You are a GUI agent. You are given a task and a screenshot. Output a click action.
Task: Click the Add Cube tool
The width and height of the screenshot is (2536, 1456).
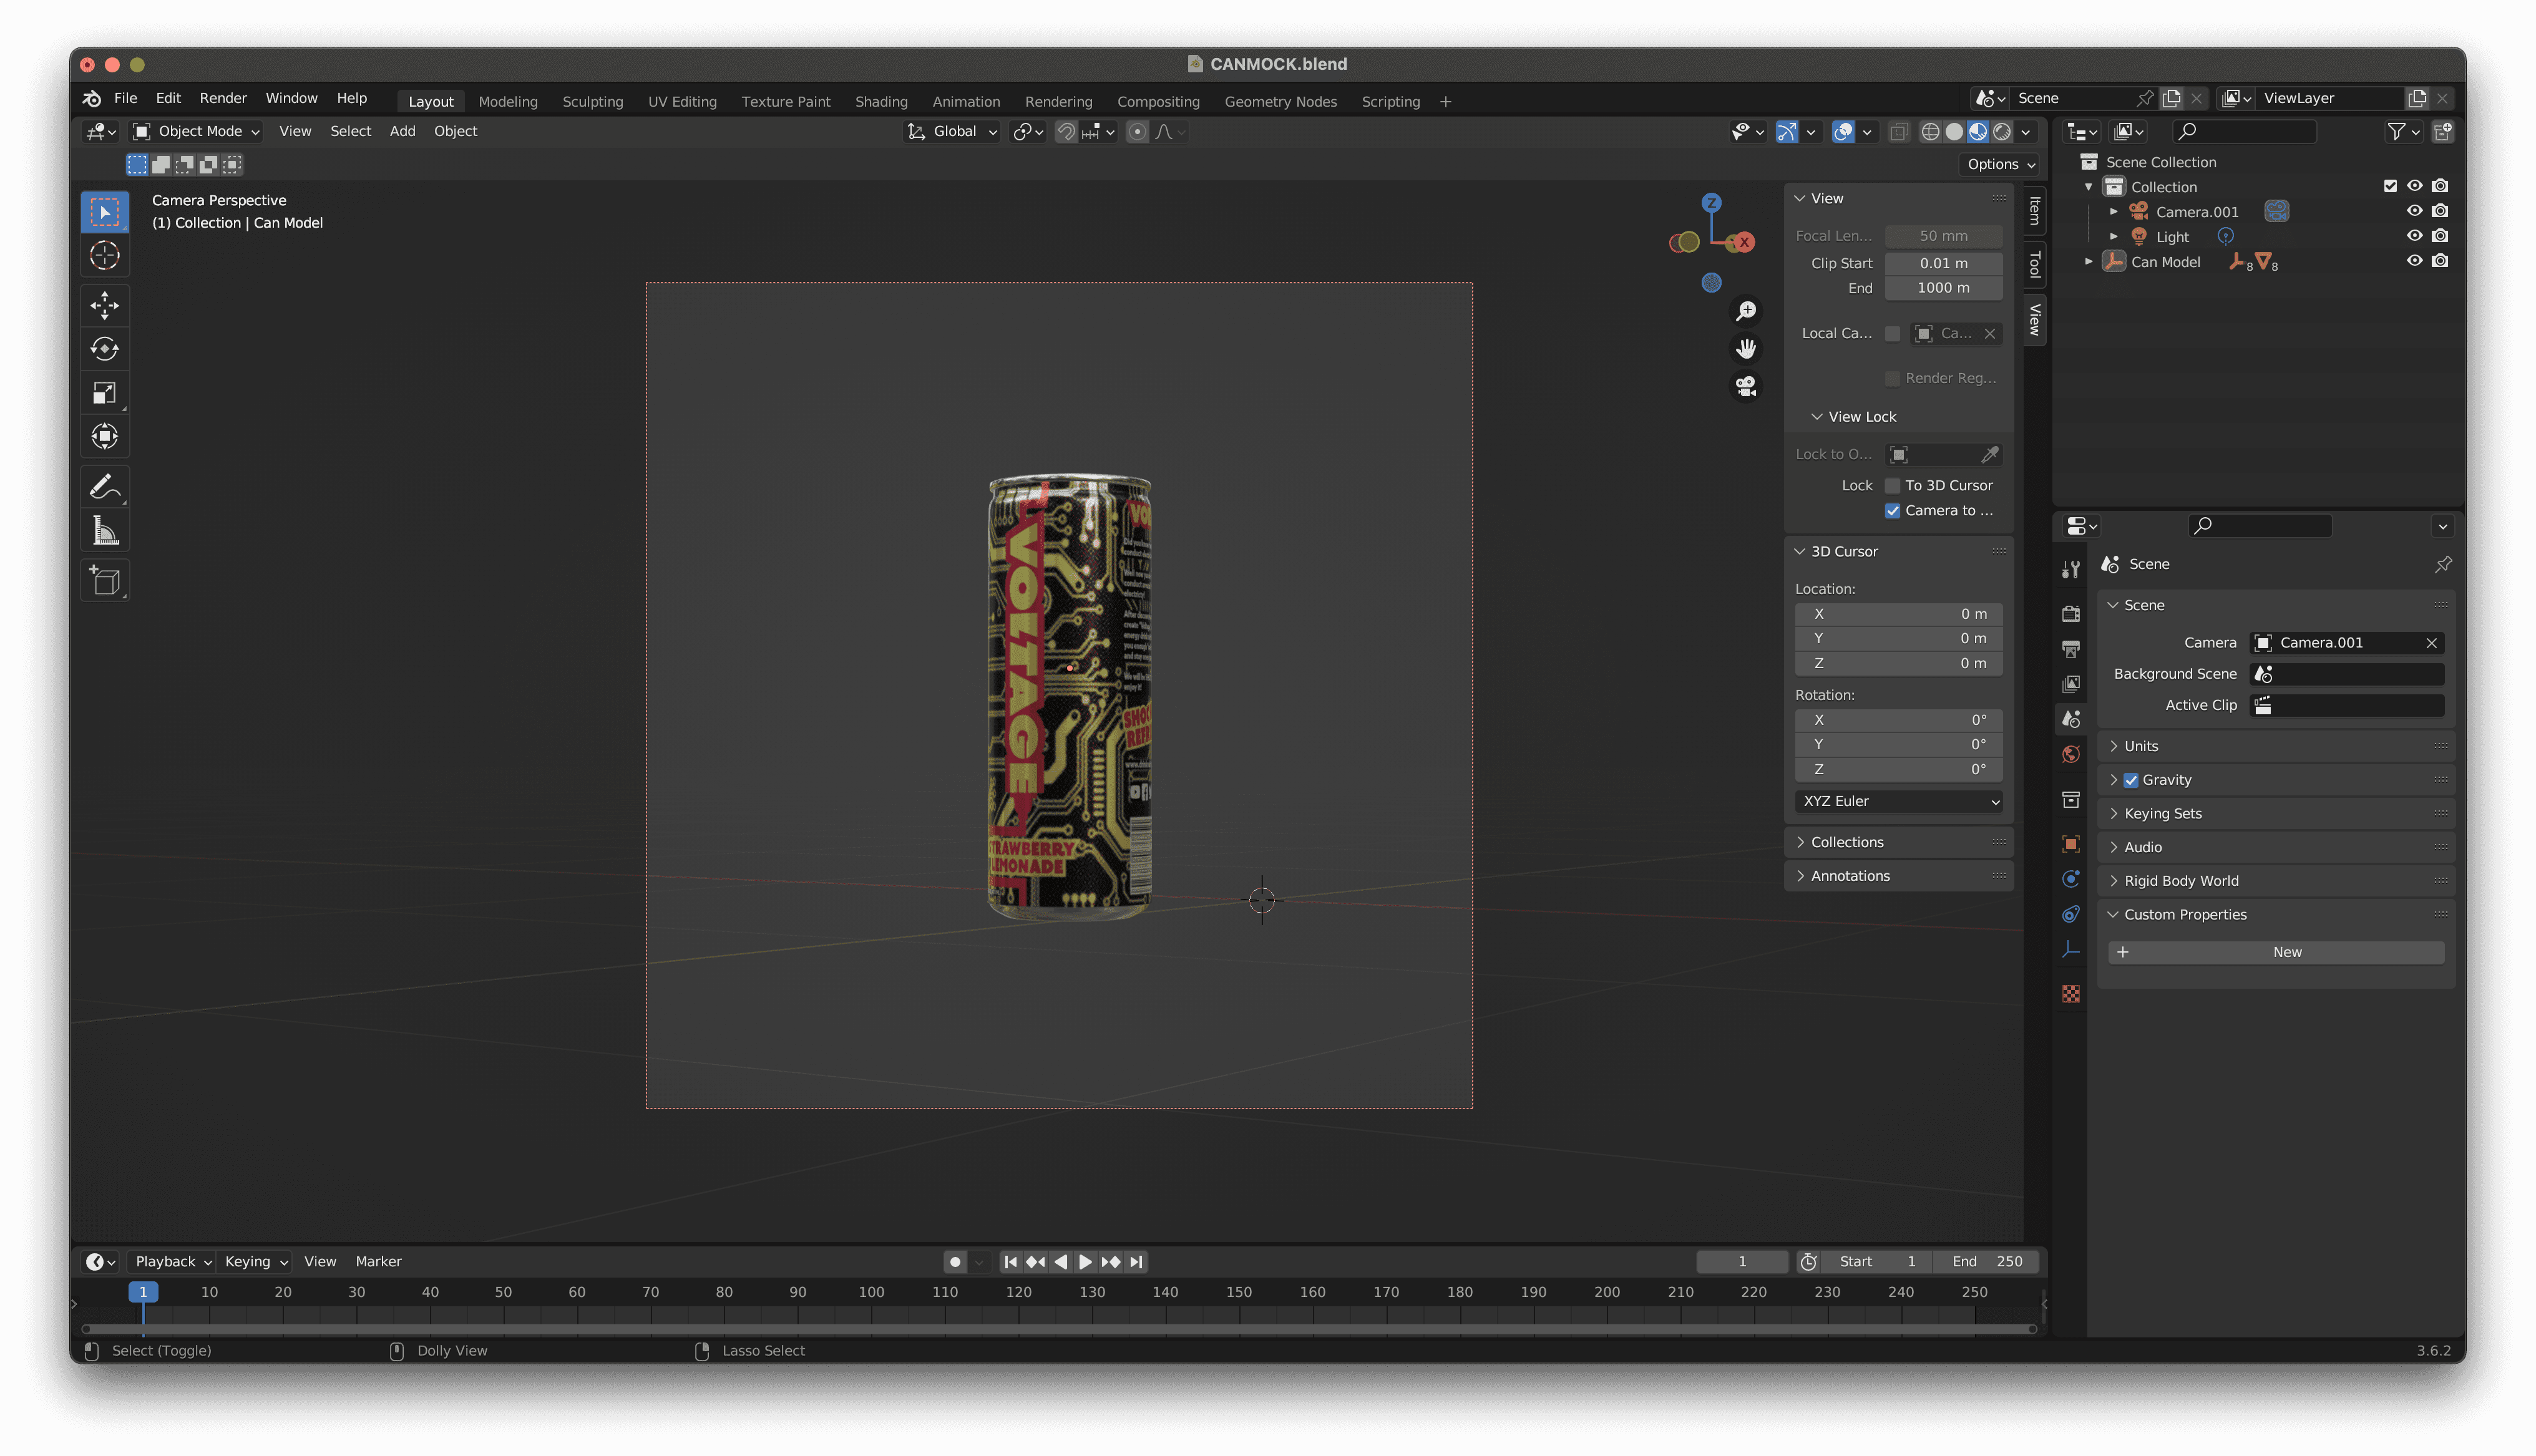pyautogui.click(x=105, y=580)
